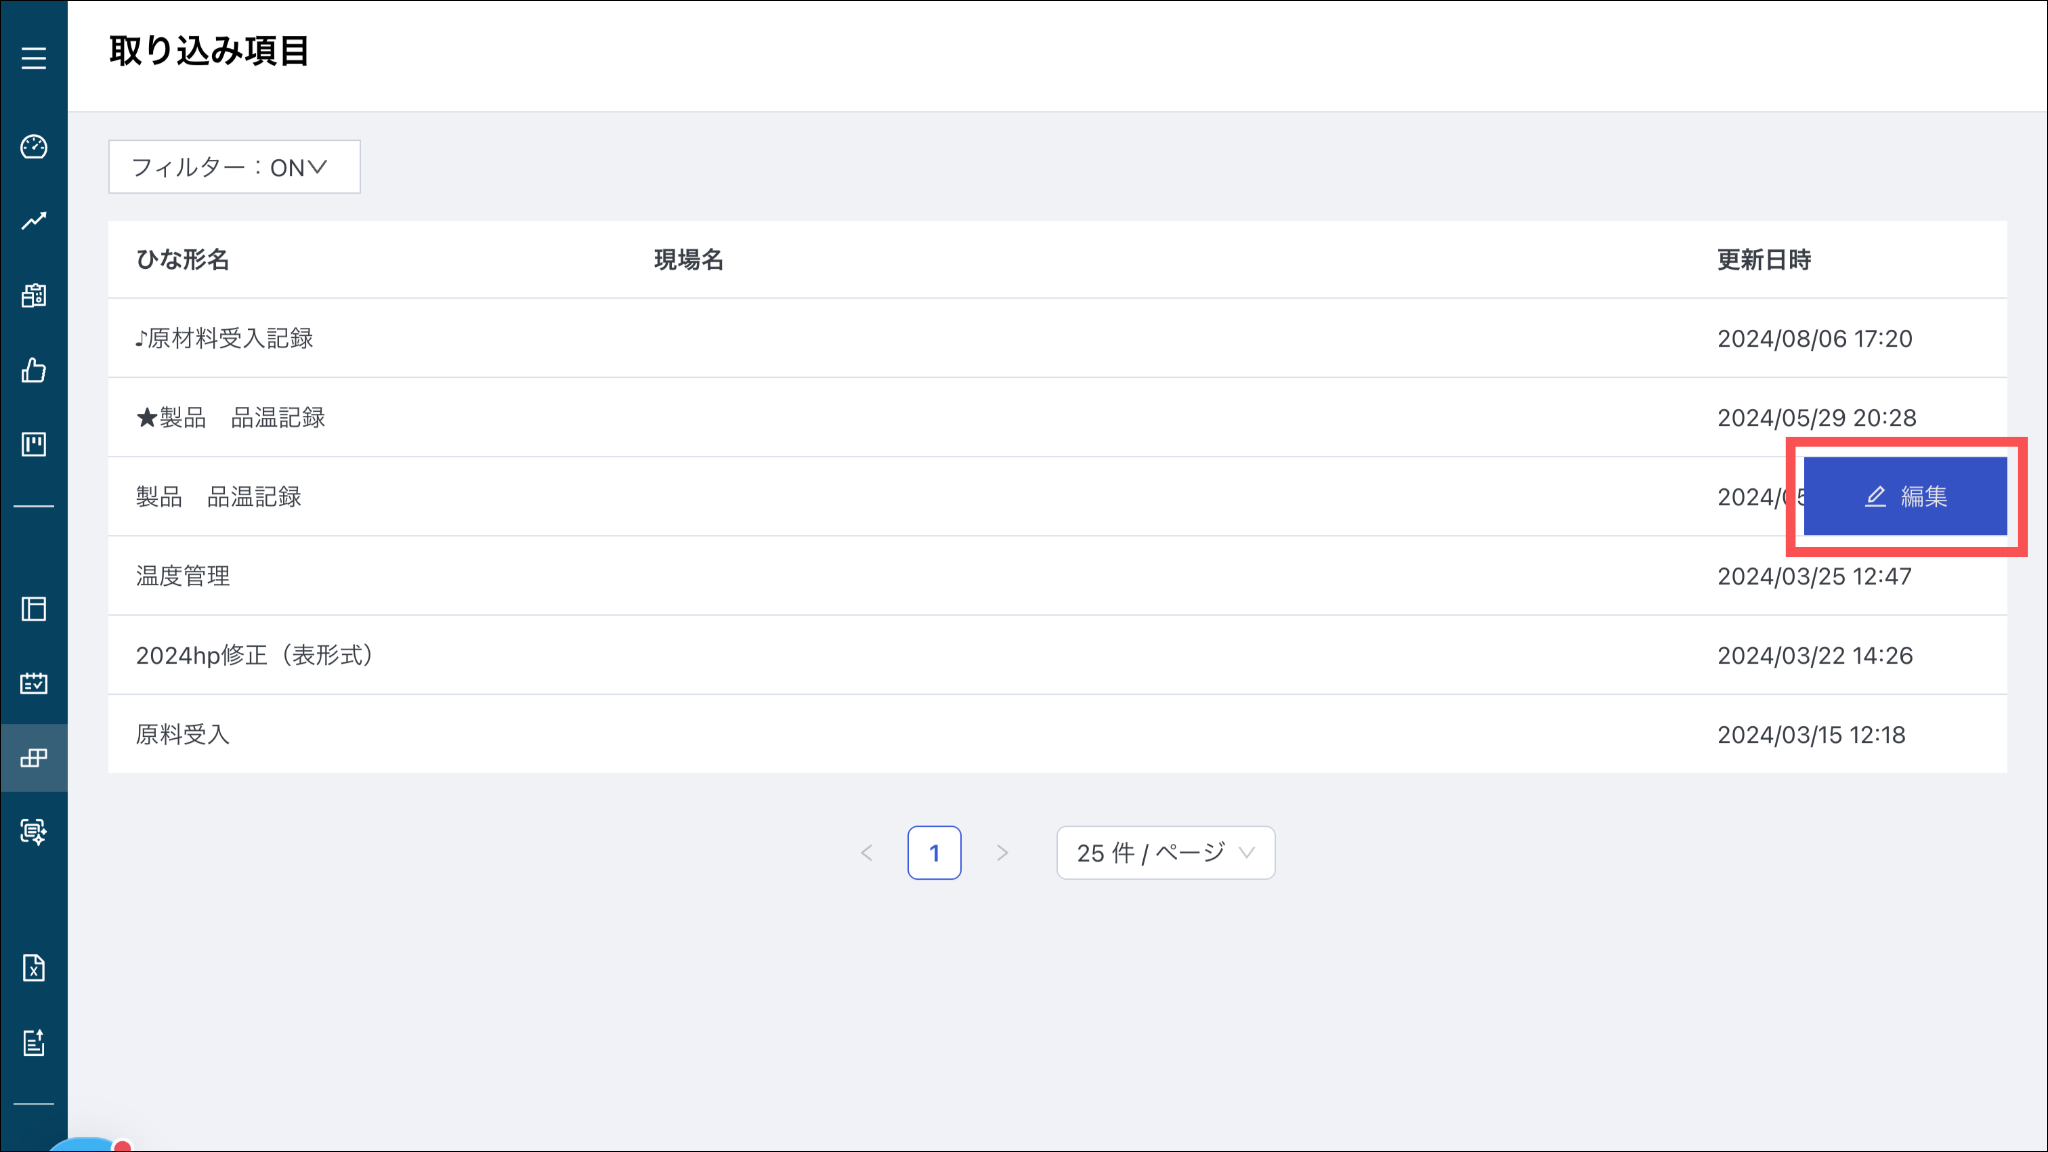2048x1152 pixels.
Task: Click the dashboard gauge sidebar icon
Action: click(34, 147)
